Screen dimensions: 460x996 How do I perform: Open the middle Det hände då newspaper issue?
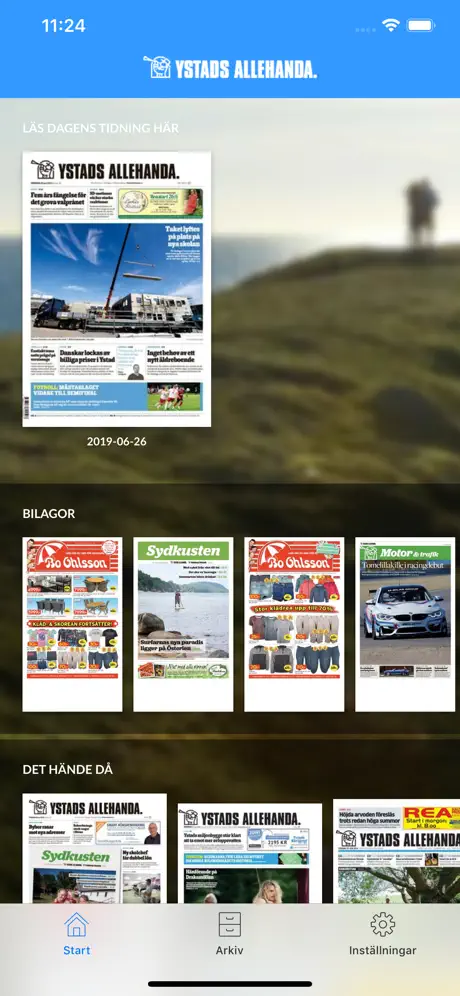pos(250,853)
